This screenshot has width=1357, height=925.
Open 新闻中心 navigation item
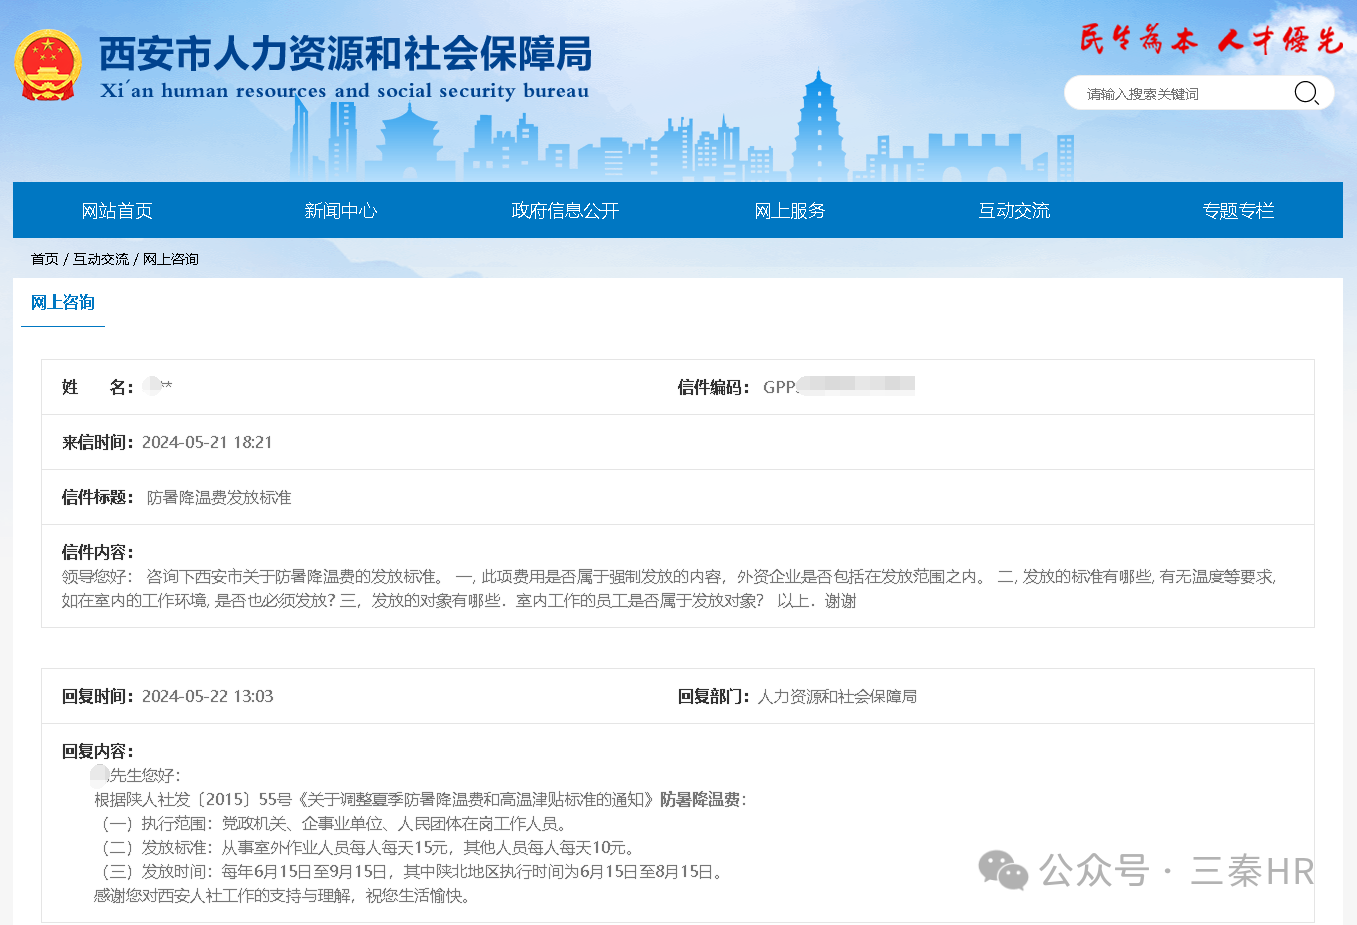click(341, 210)
